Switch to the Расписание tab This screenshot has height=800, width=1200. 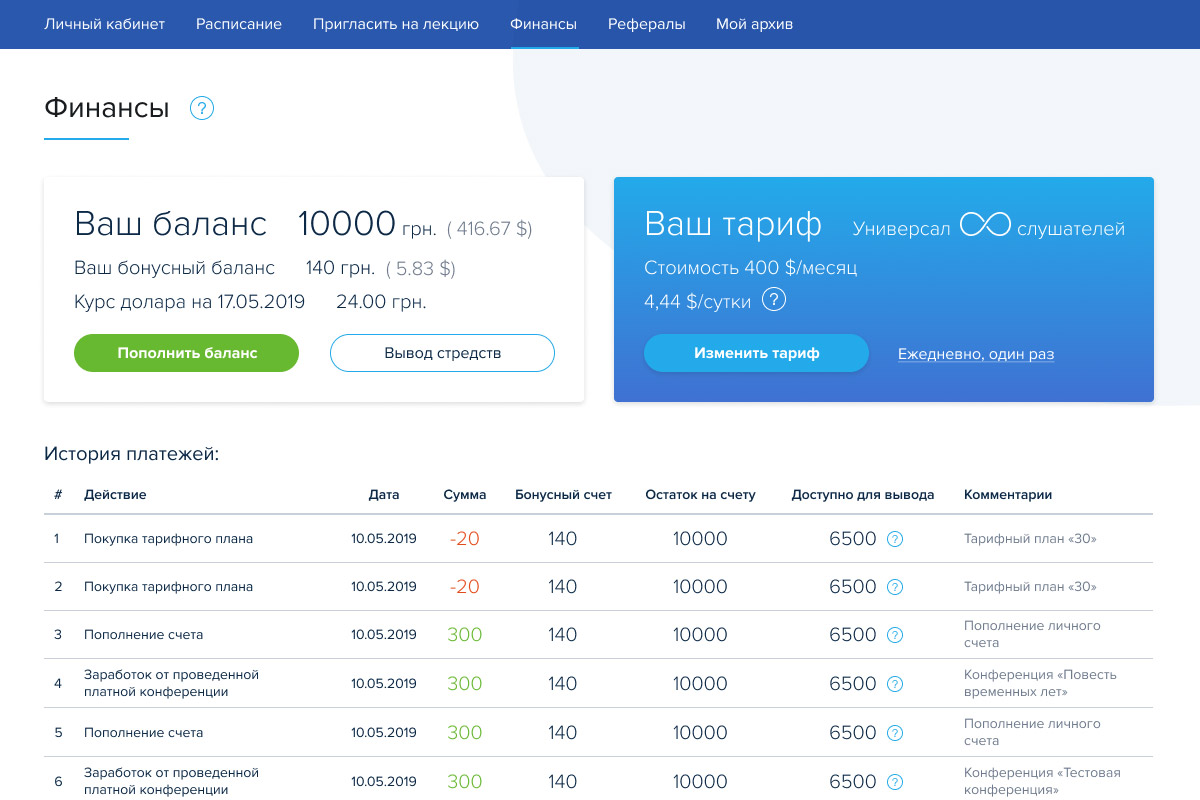239,24
